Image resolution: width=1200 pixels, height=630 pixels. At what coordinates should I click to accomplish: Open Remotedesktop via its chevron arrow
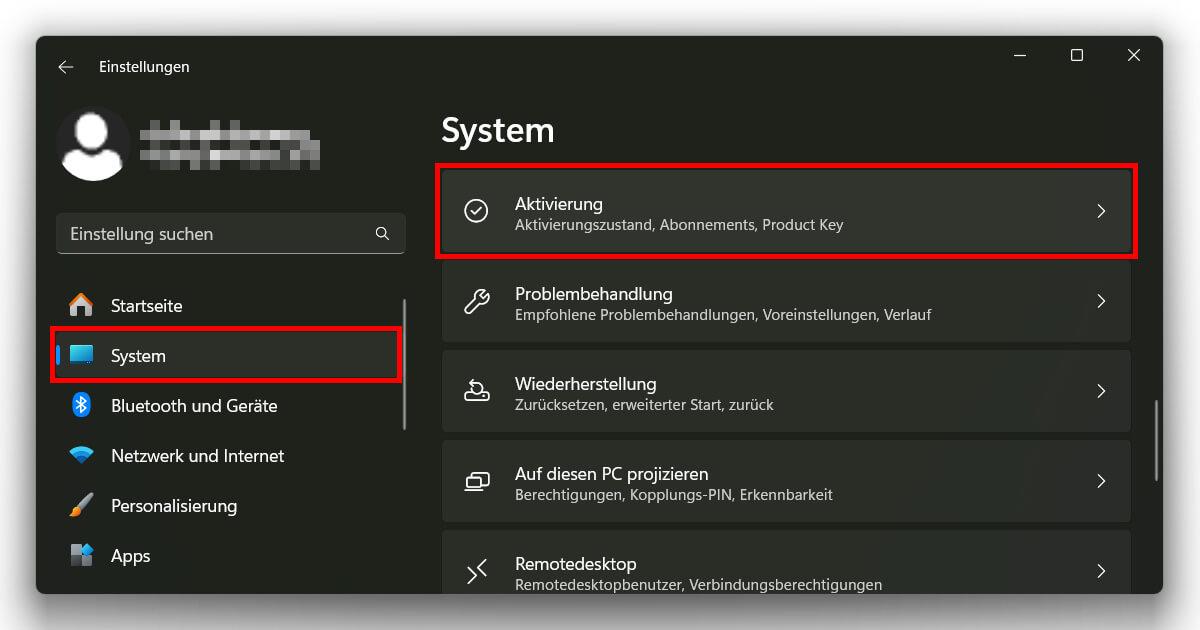pos(1101,571)
